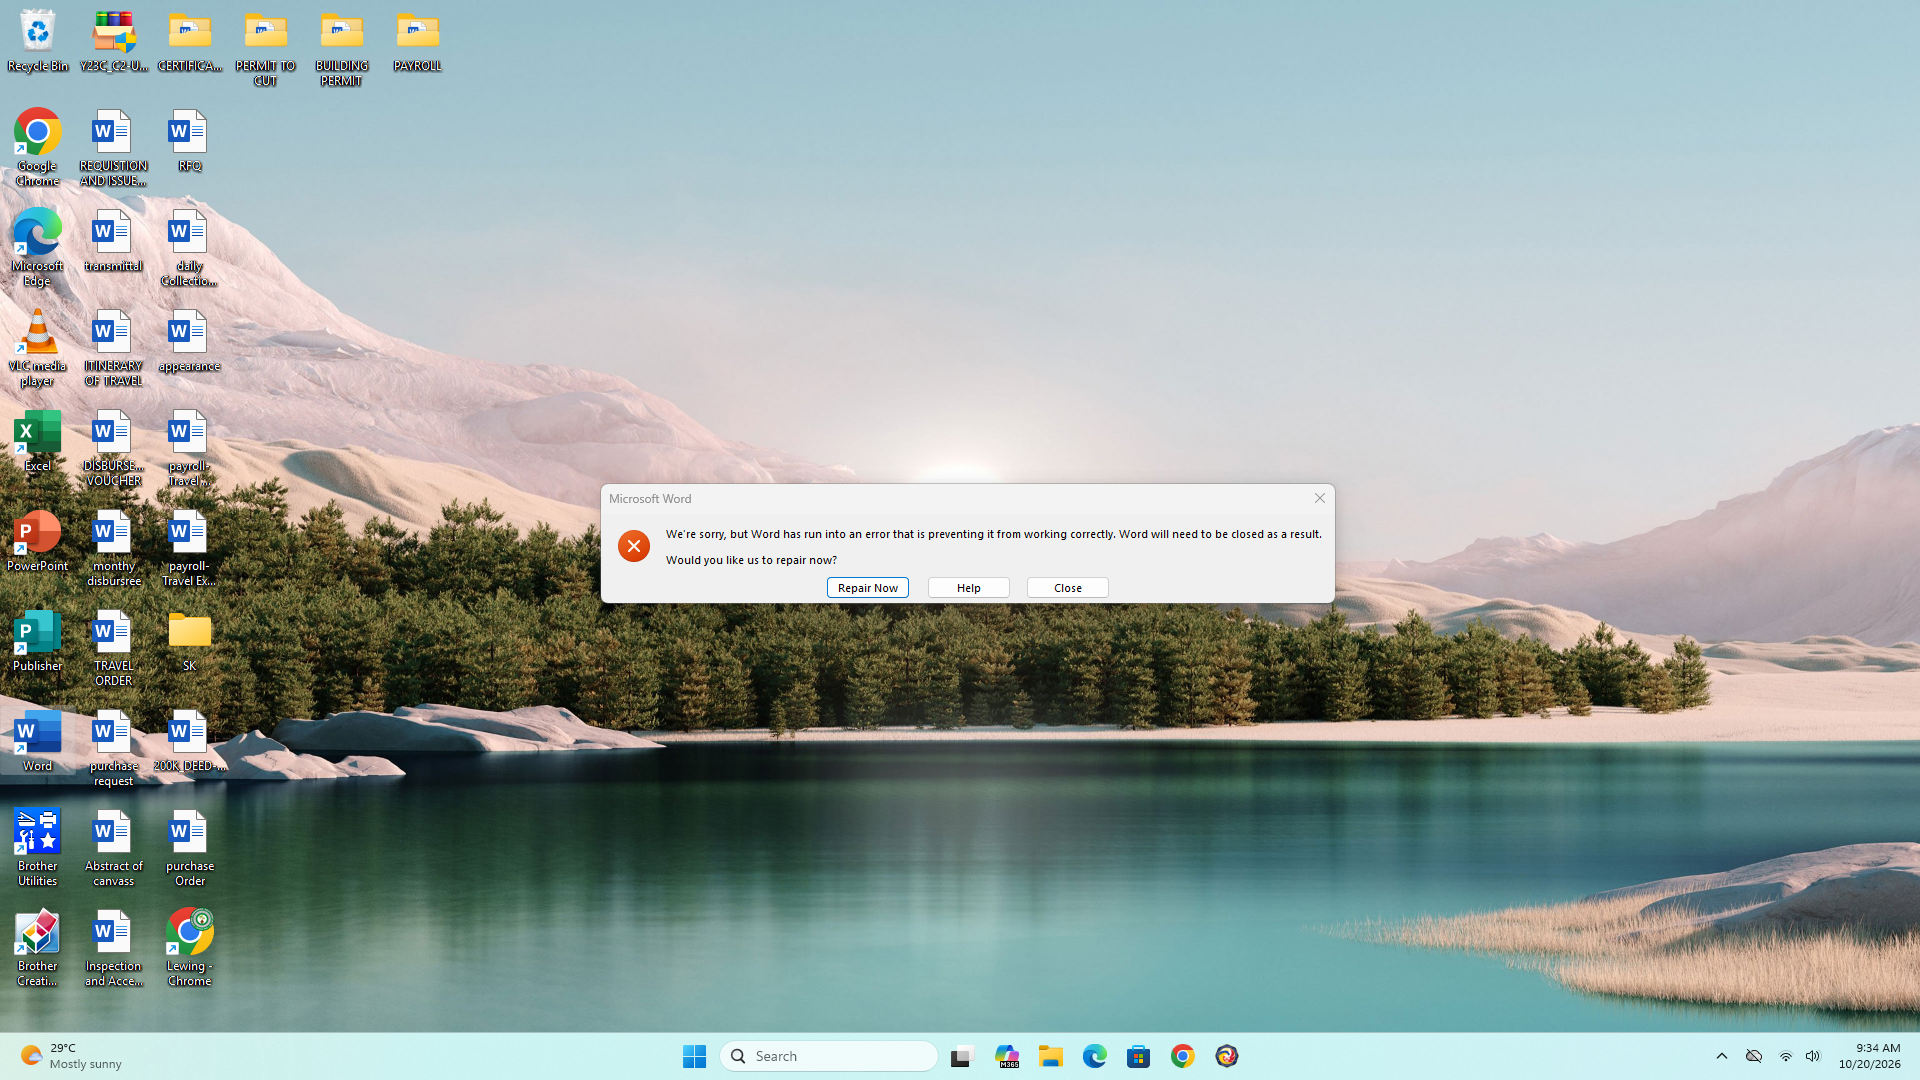Select the PAYROLL folder on desktop
Viewport: 1920px width, 1080px height.
(417, 41)
